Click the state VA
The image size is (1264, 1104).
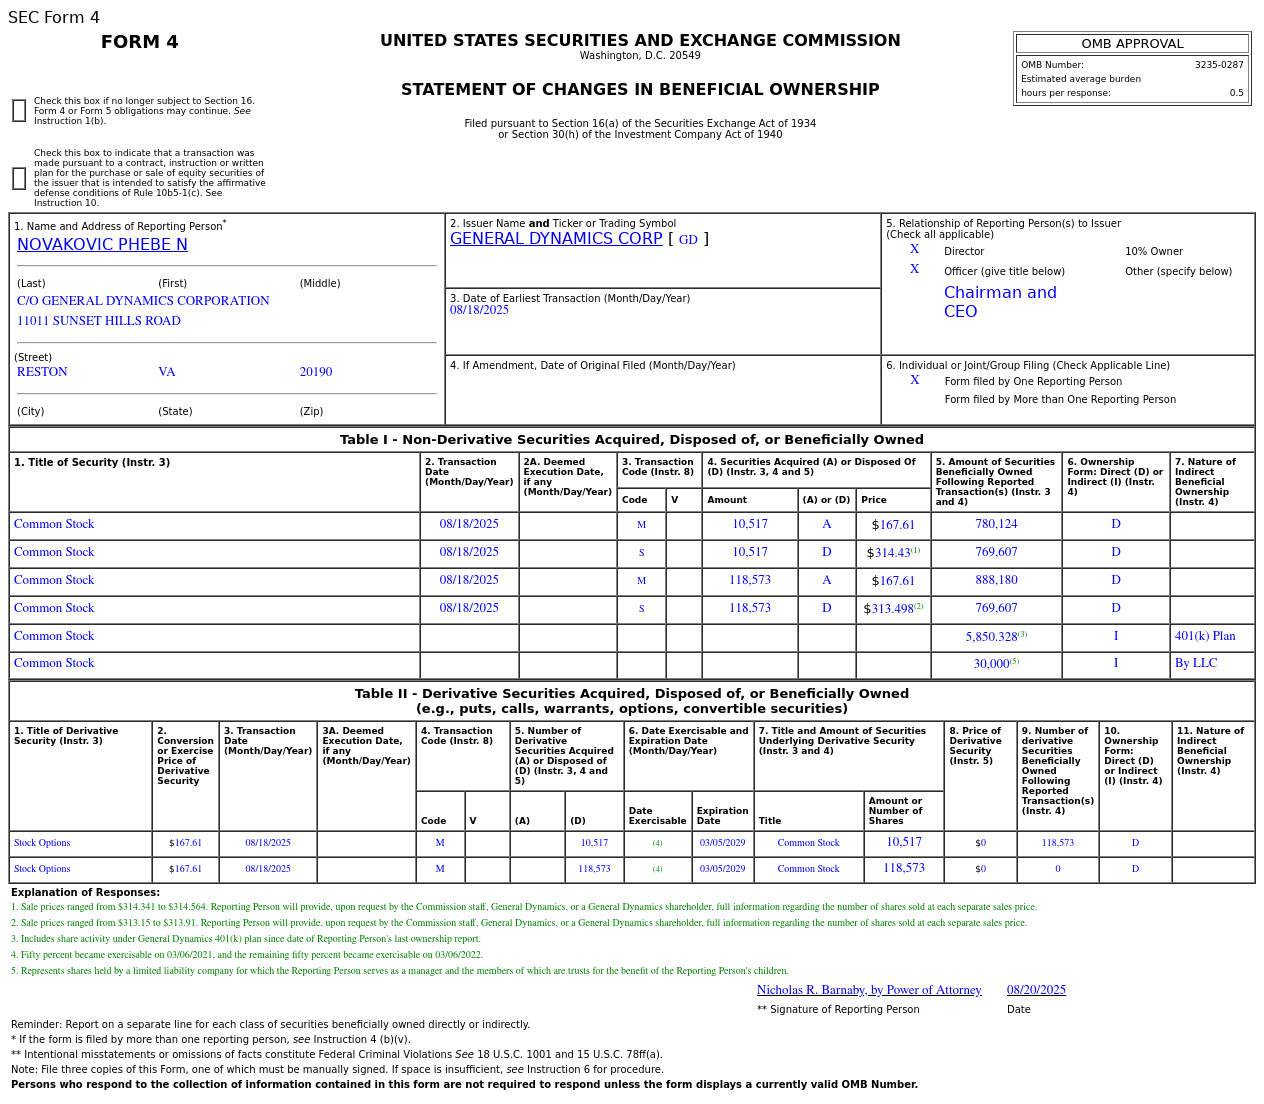pos(166,372)
